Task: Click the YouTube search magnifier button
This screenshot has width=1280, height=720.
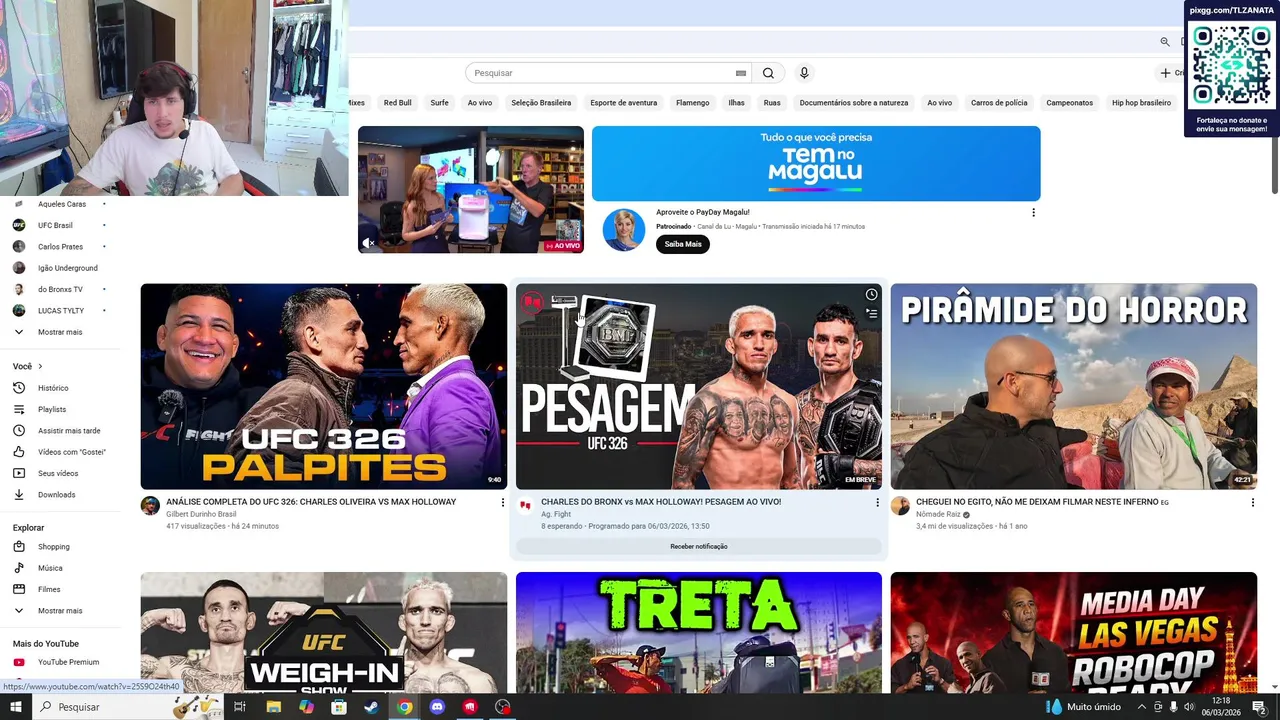Action: pyautogui.click(x=768, y=73)
